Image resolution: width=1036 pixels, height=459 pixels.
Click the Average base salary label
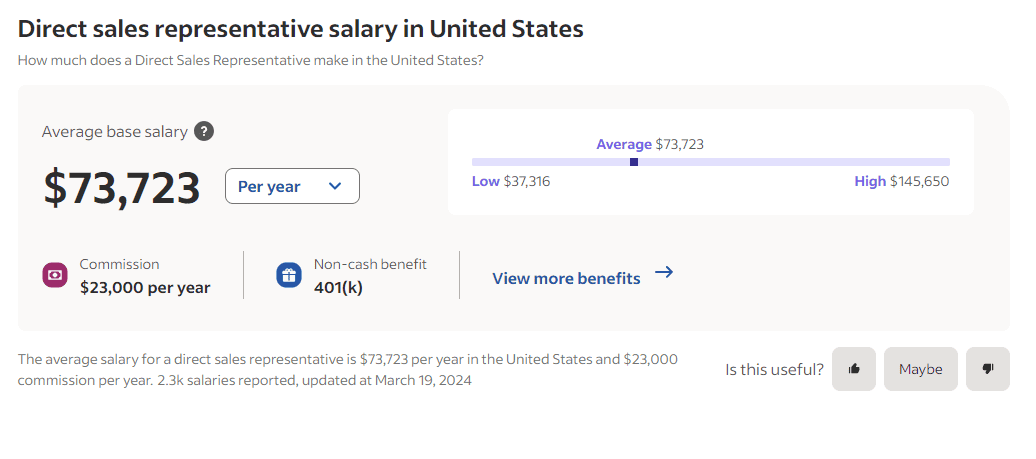114,131
